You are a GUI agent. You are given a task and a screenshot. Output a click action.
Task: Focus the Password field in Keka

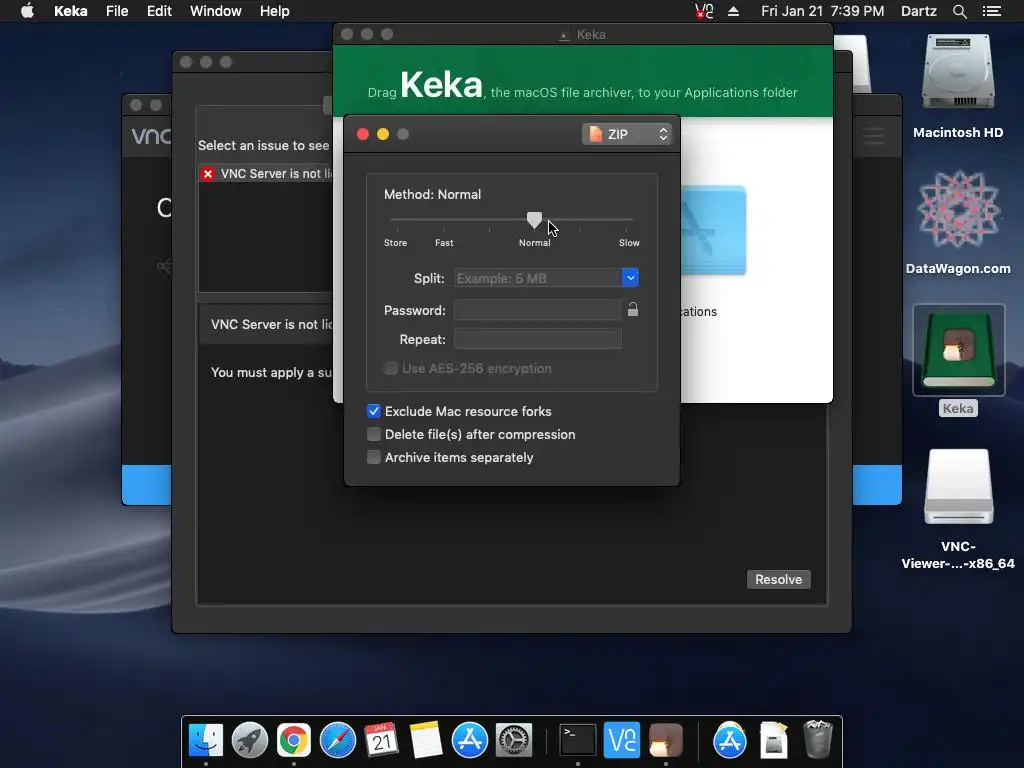pos(537,310)
